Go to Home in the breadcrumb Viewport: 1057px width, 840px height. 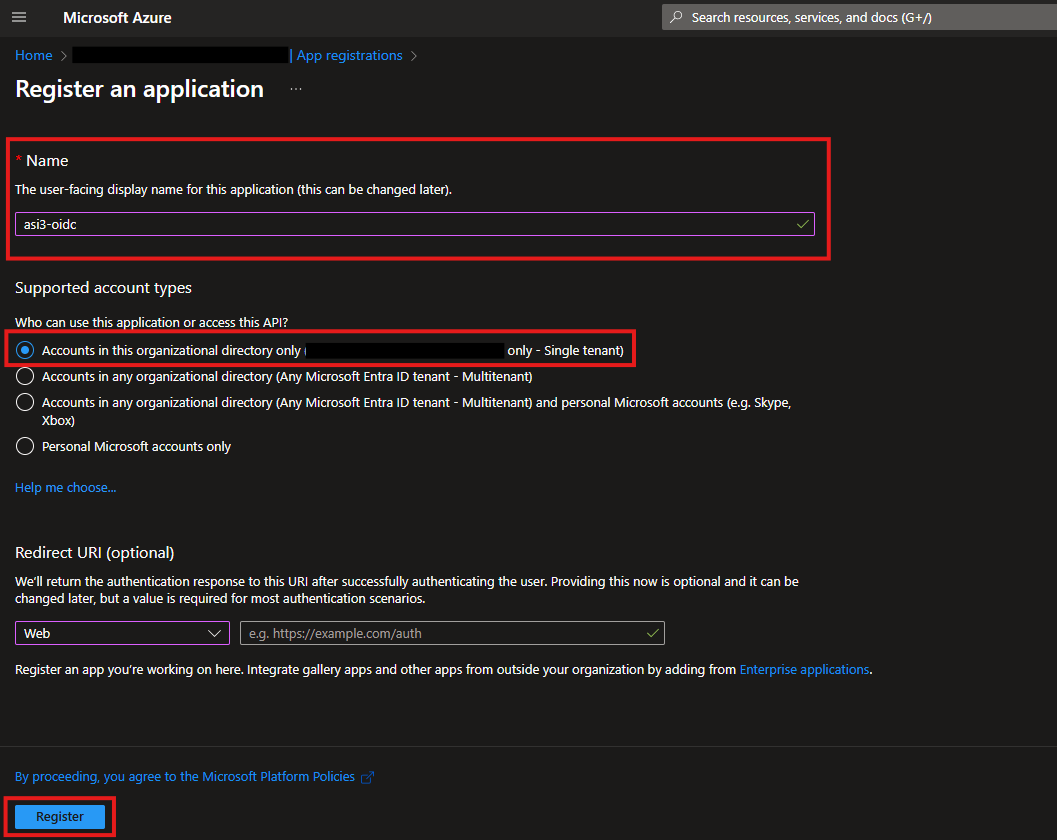34,55
